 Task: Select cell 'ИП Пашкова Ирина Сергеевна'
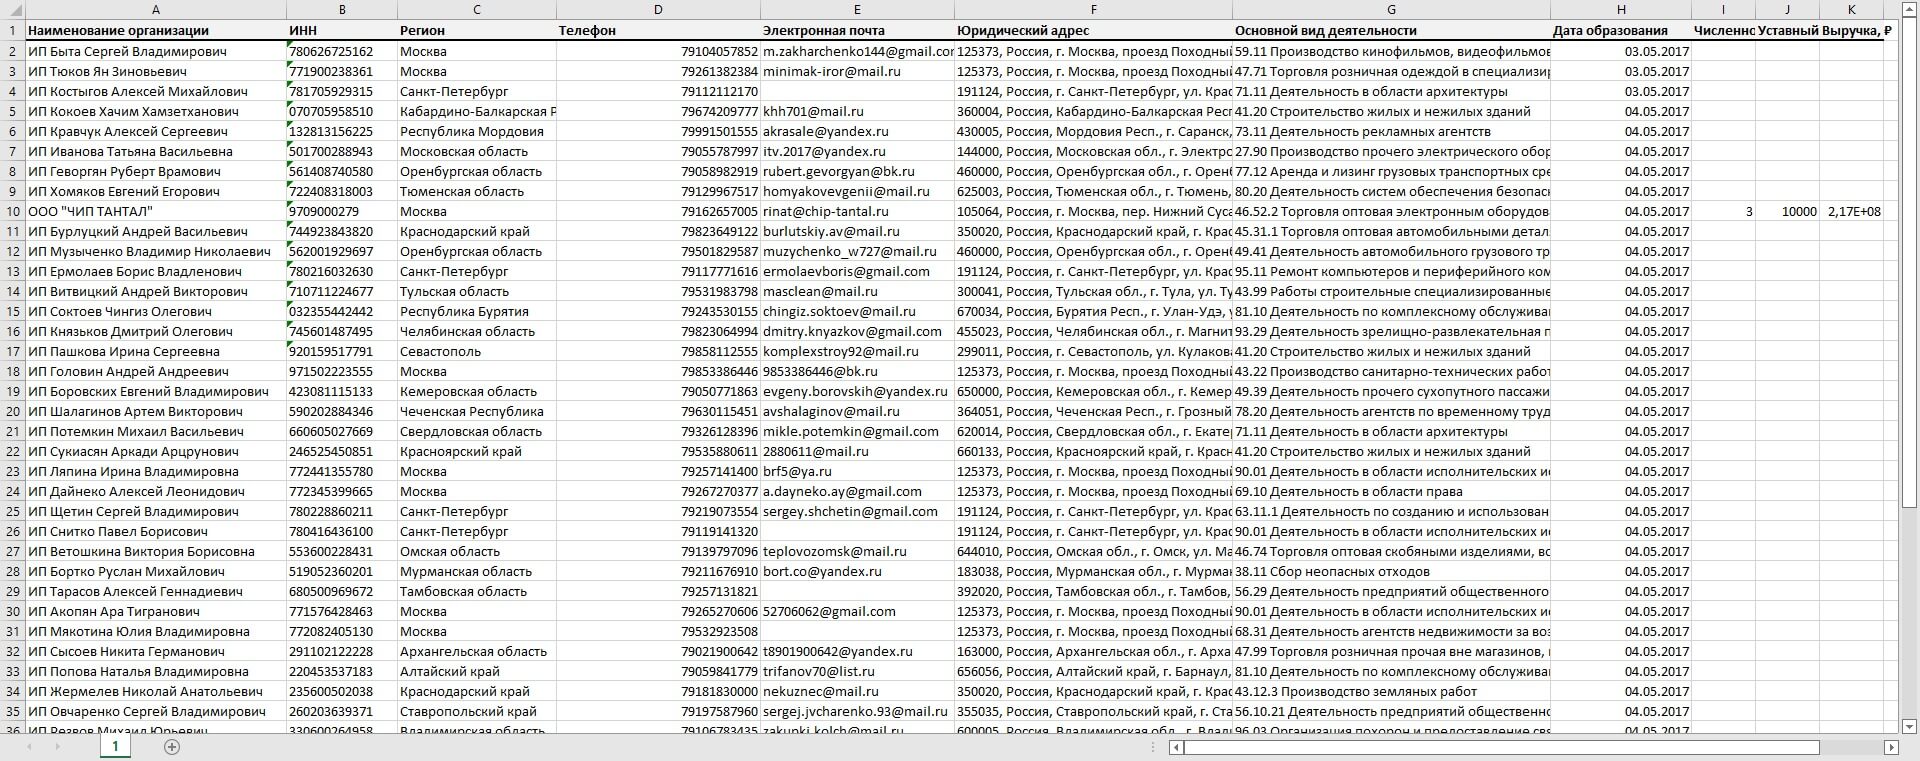tap(155, 351)
